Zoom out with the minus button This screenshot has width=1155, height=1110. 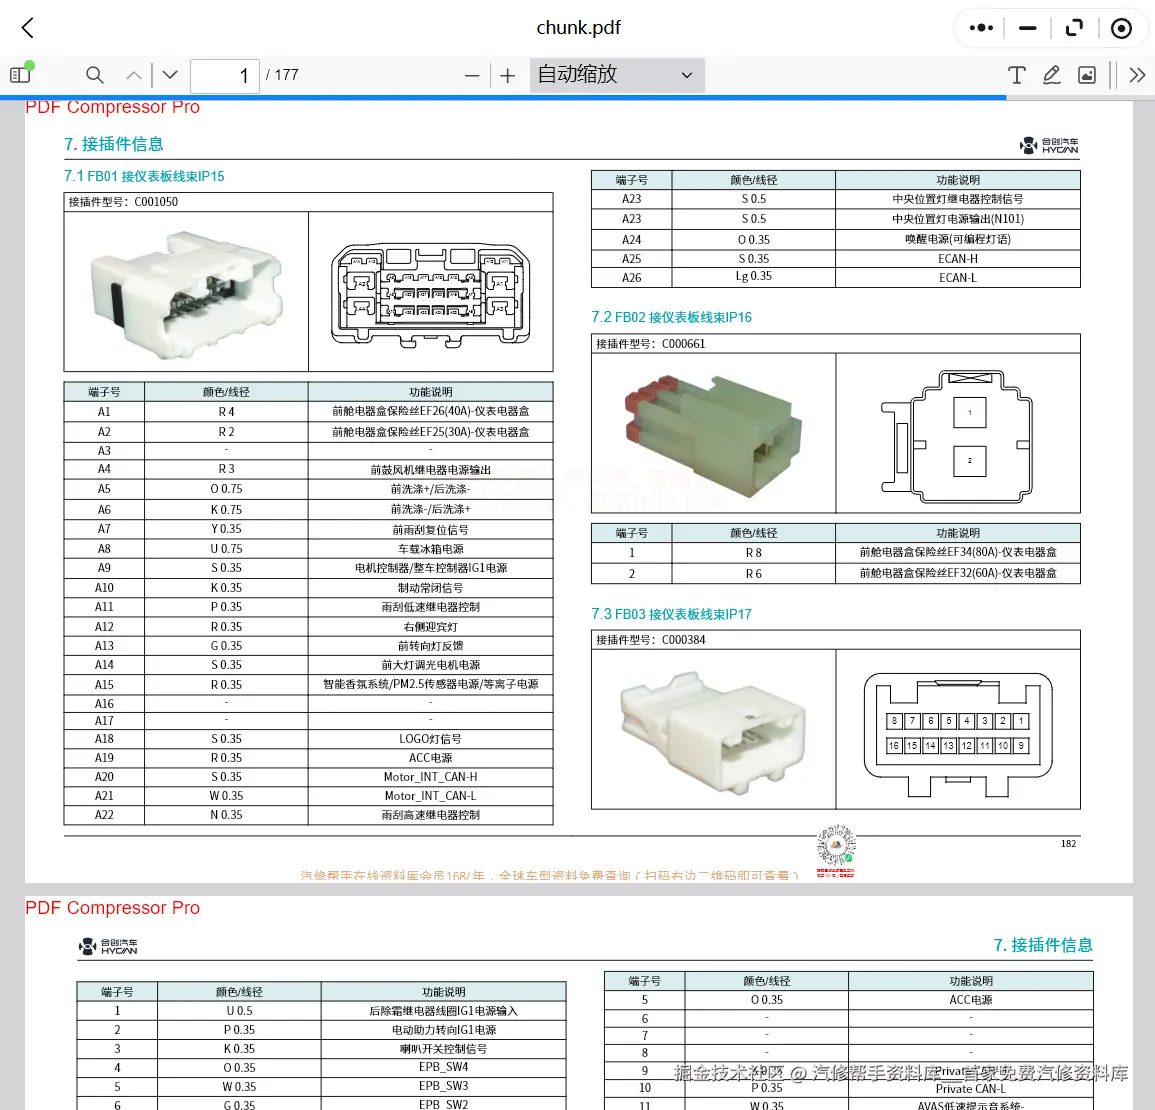(x=472, y=75)
